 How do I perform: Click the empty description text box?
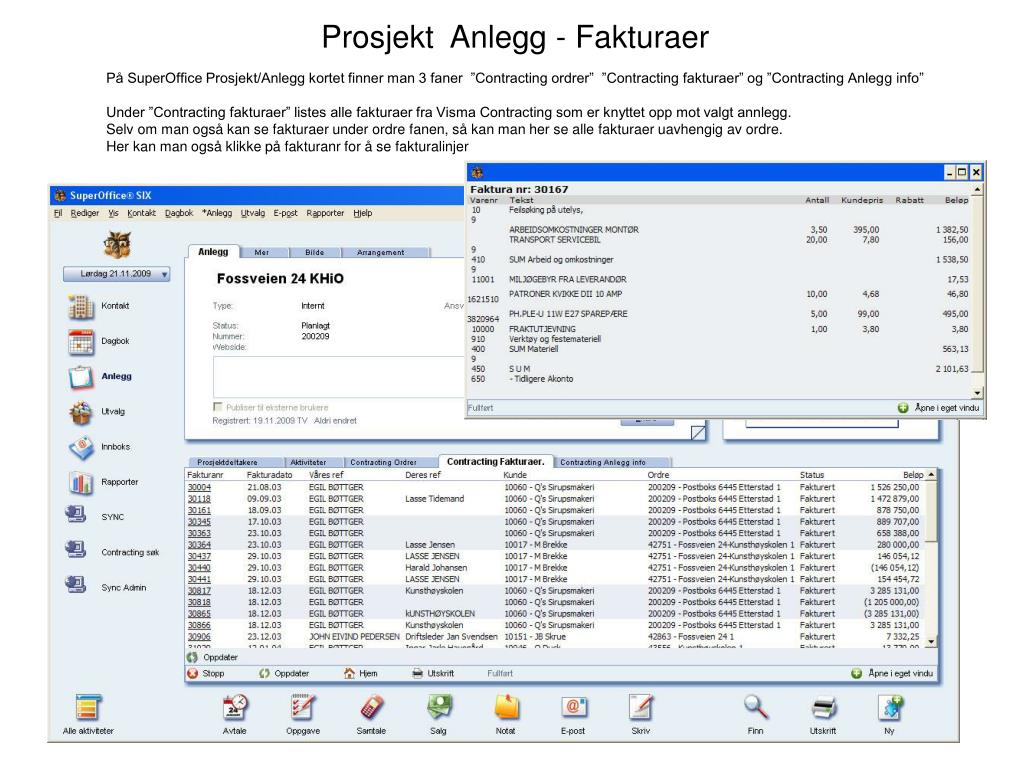[338, 377]
